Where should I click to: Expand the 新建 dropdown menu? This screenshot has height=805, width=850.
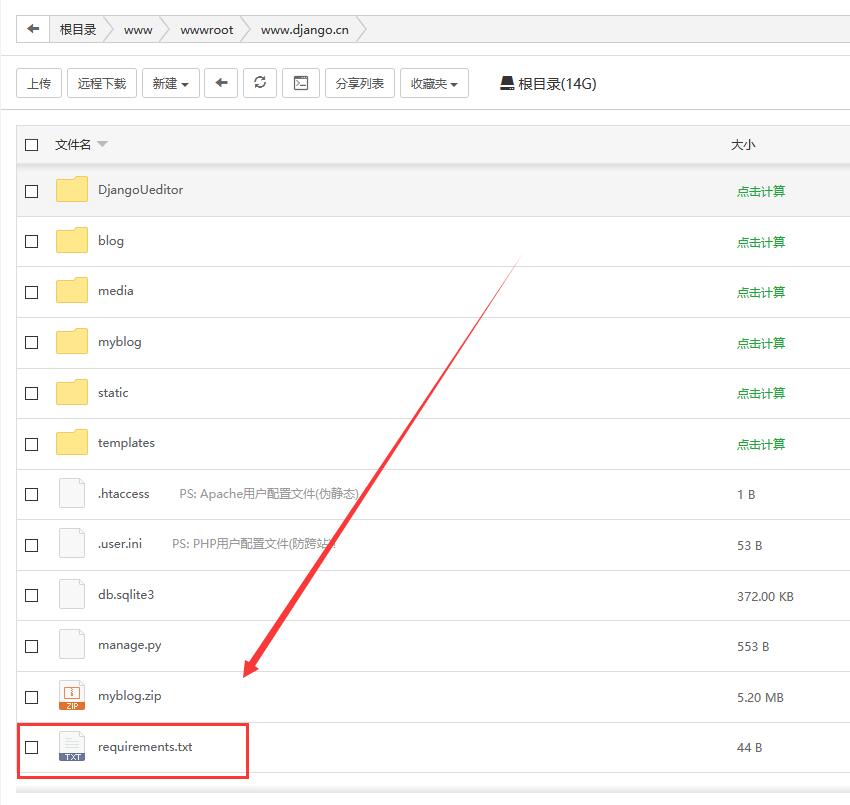coord(170,84)
